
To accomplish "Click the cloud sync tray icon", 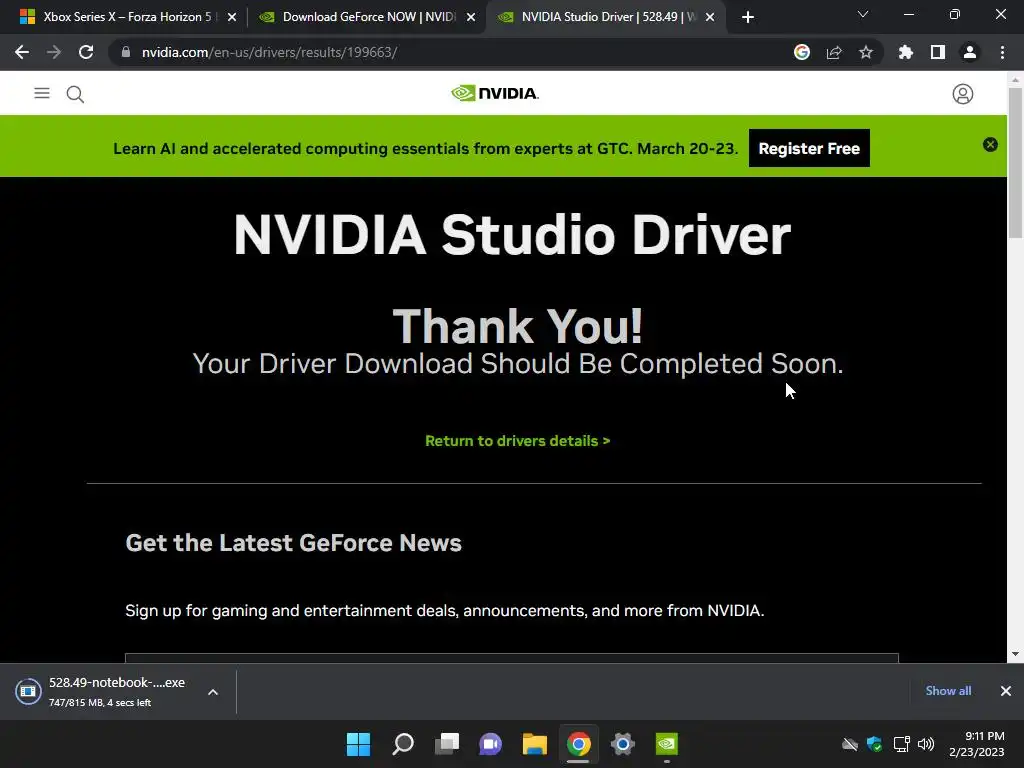I will pyautogui.click(x=850, y=744).
